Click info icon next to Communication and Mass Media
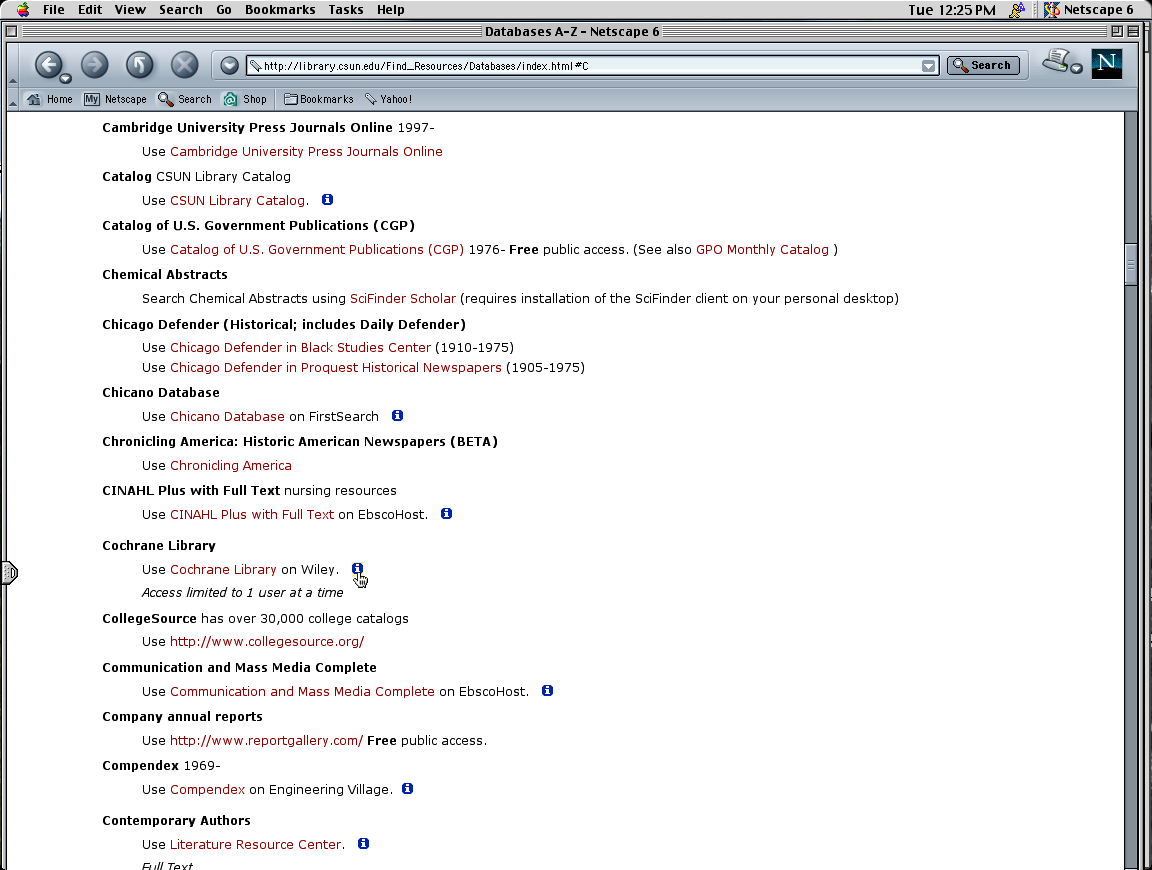 click(x=547, y=690)
